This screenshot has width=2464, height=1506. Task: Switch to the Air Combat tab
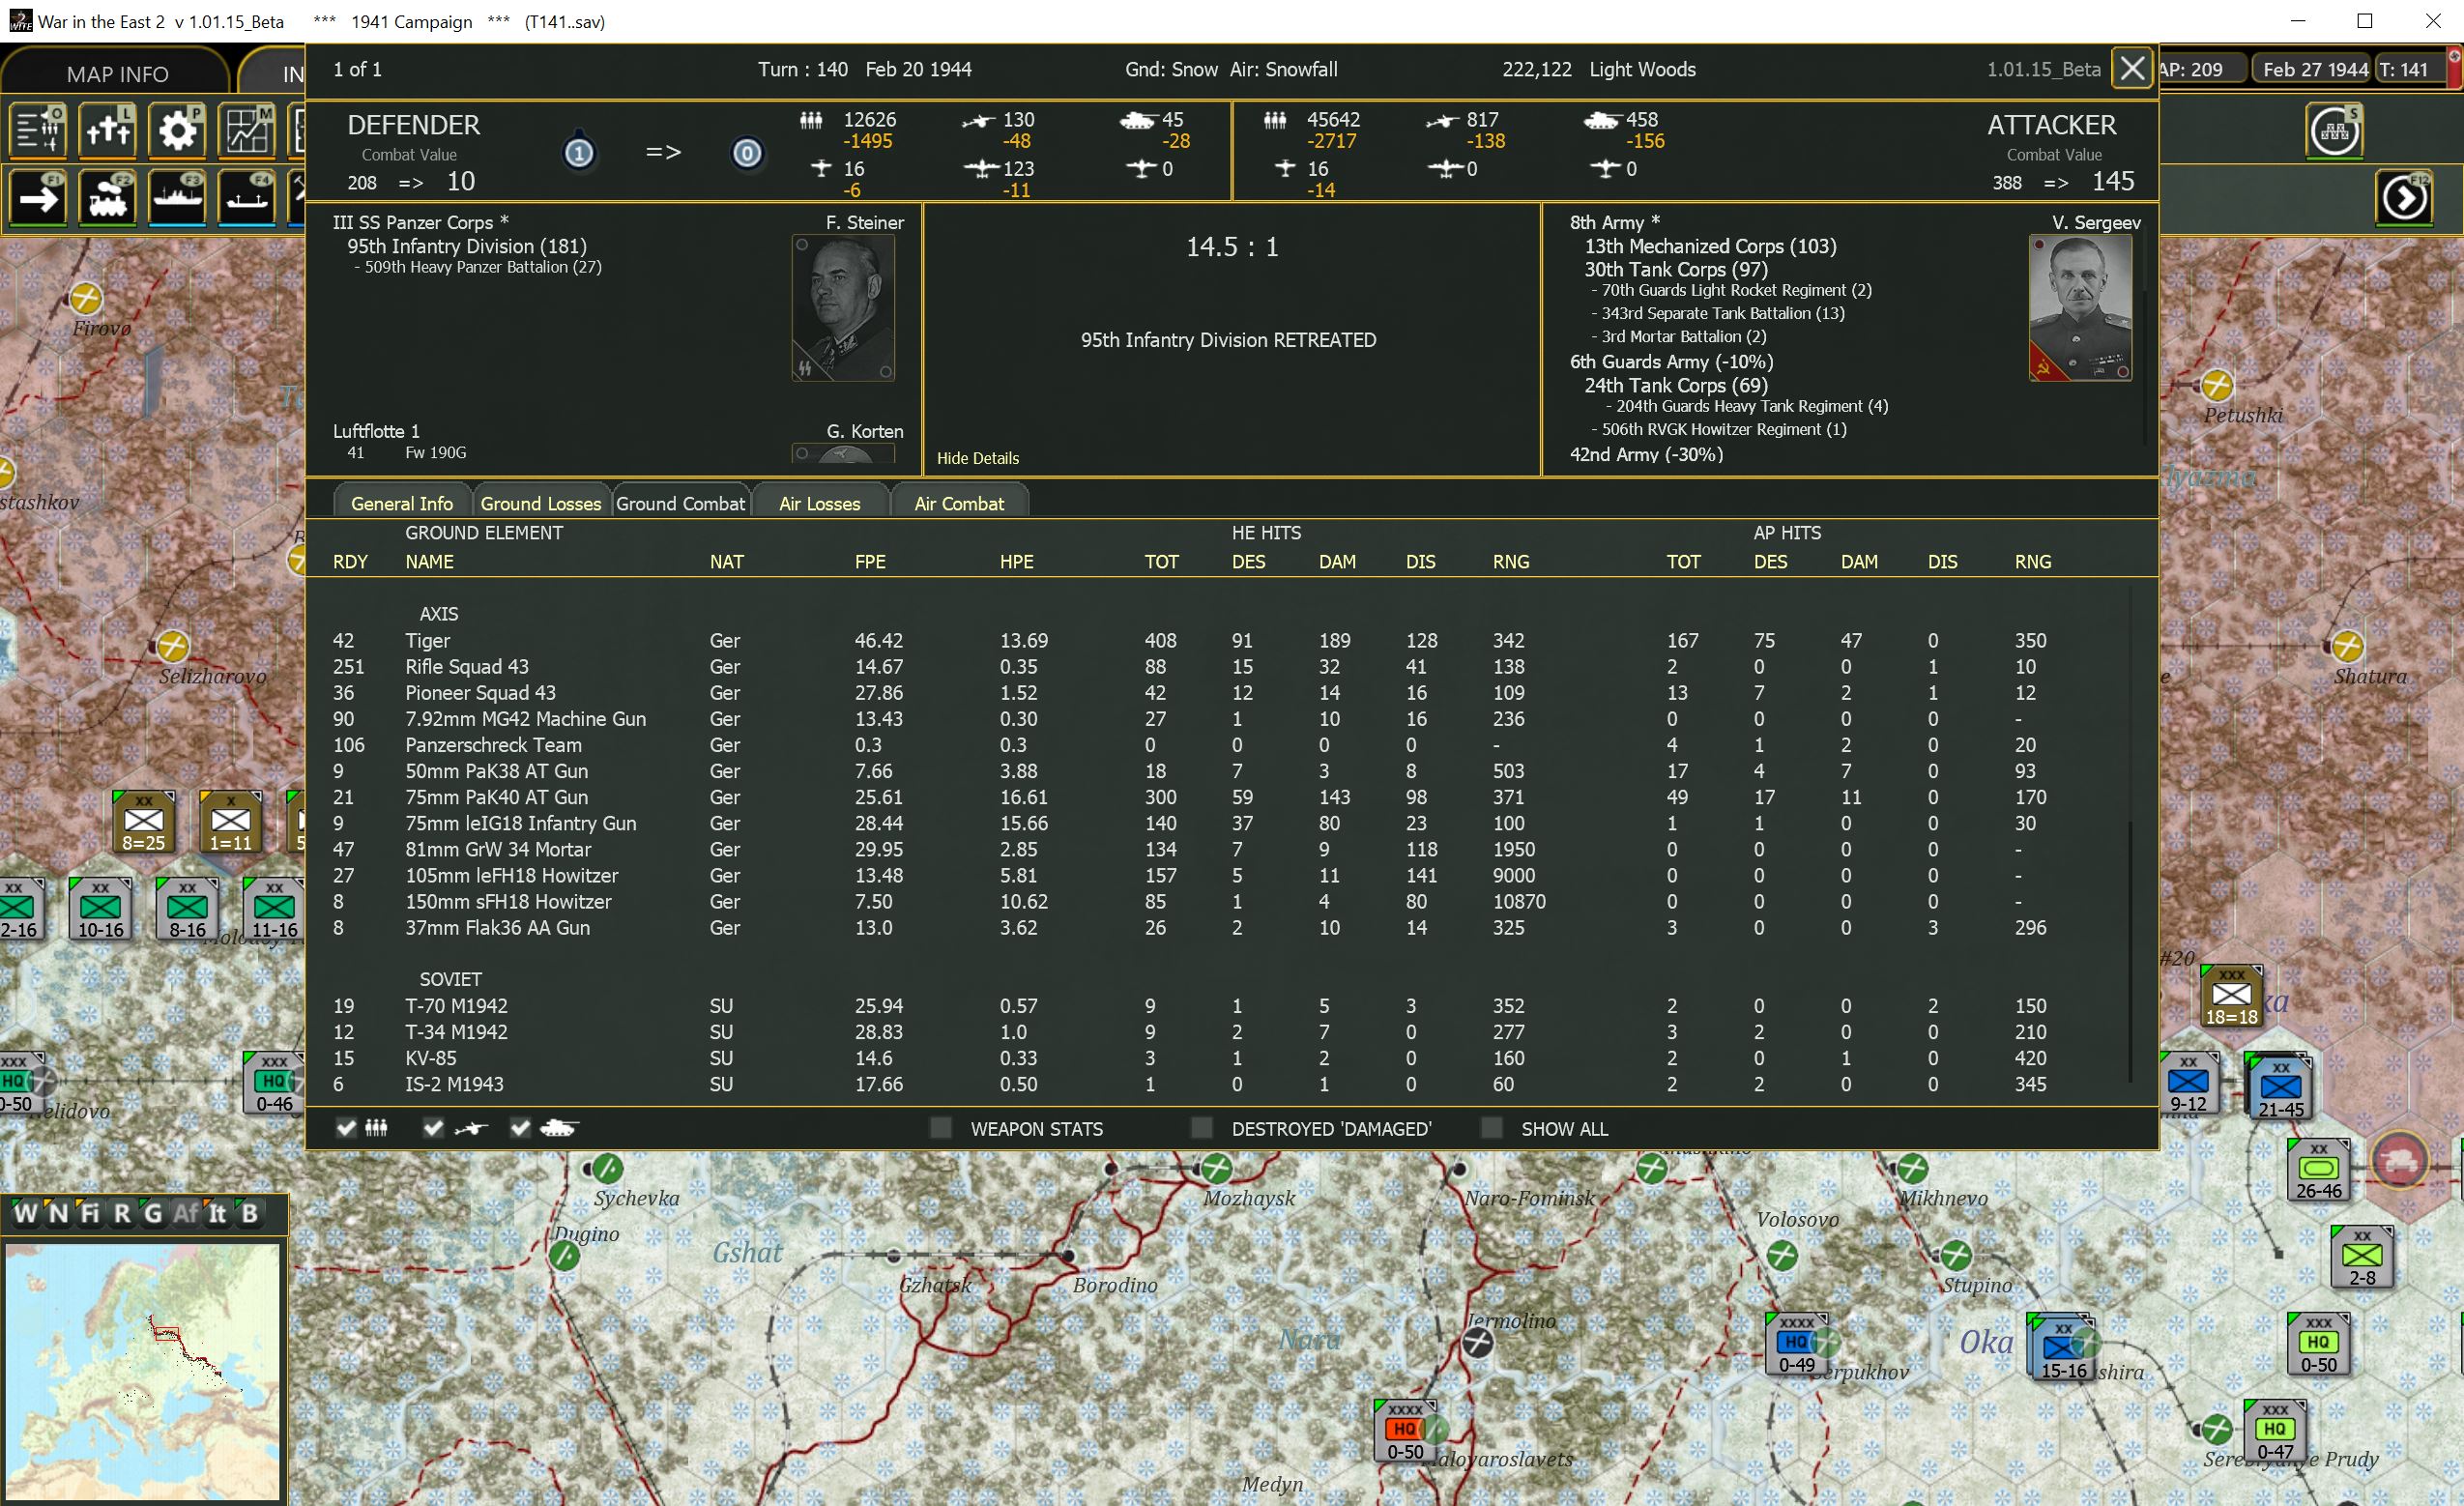(958, 503)
